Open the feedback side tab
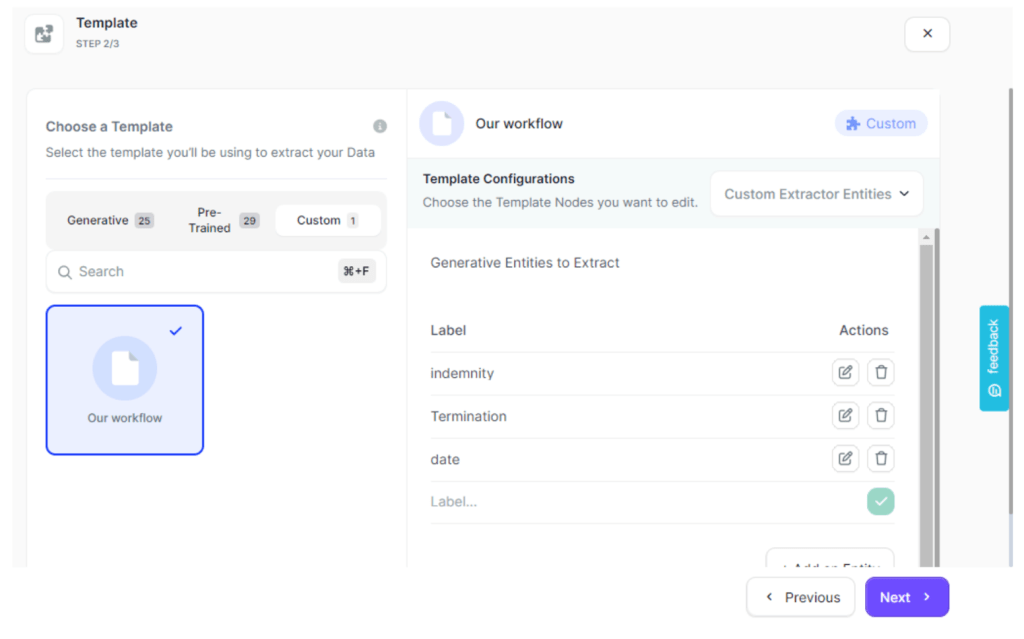 993,358
